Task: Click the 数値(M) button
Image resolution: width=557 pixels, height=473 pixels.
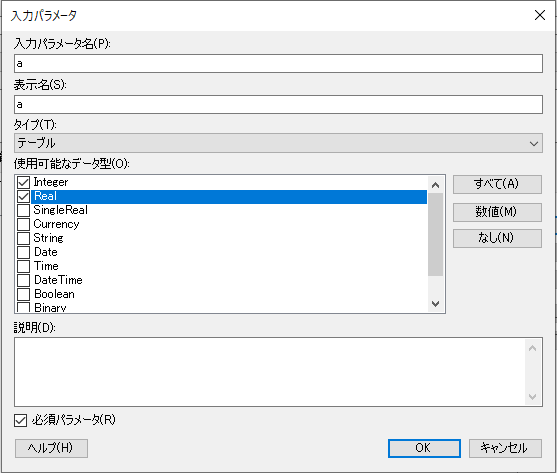Action: (497, 212)
